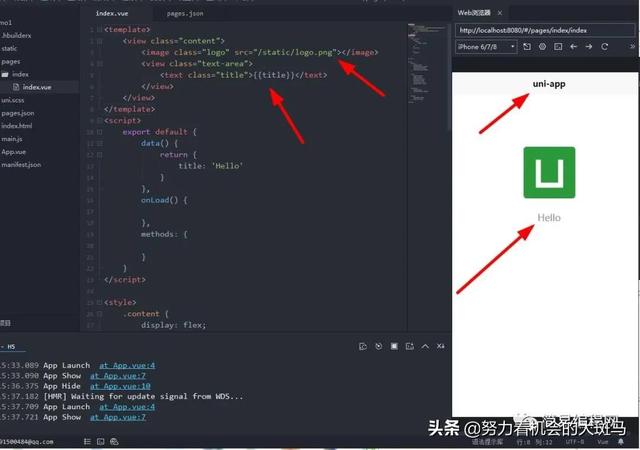This screenshot has height=450, width=640.
Task: Click the Hello text in preview
Action: 549,218
